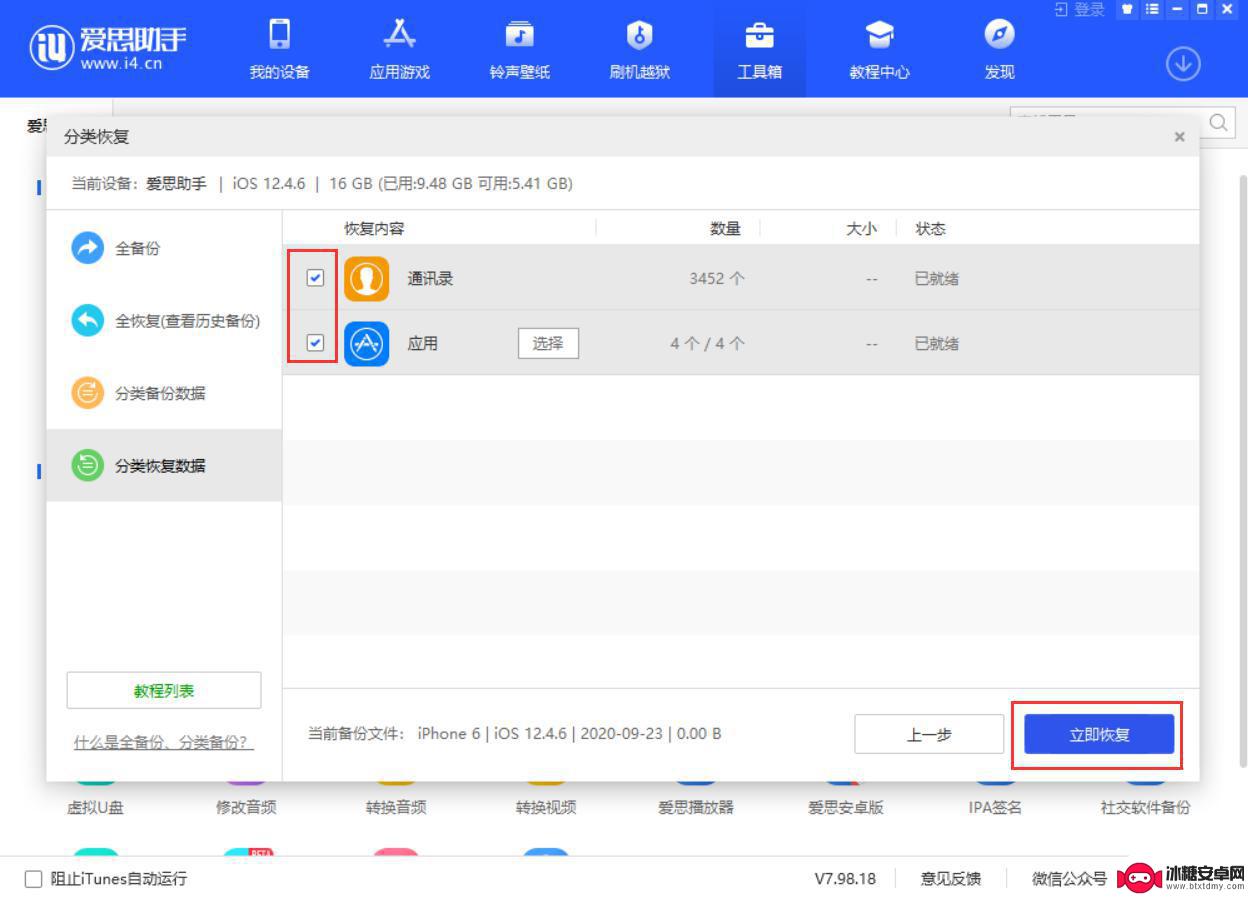Open IPA签名 tool
The width and height of the screenshot is (1248, 899).
coord(995,807)
